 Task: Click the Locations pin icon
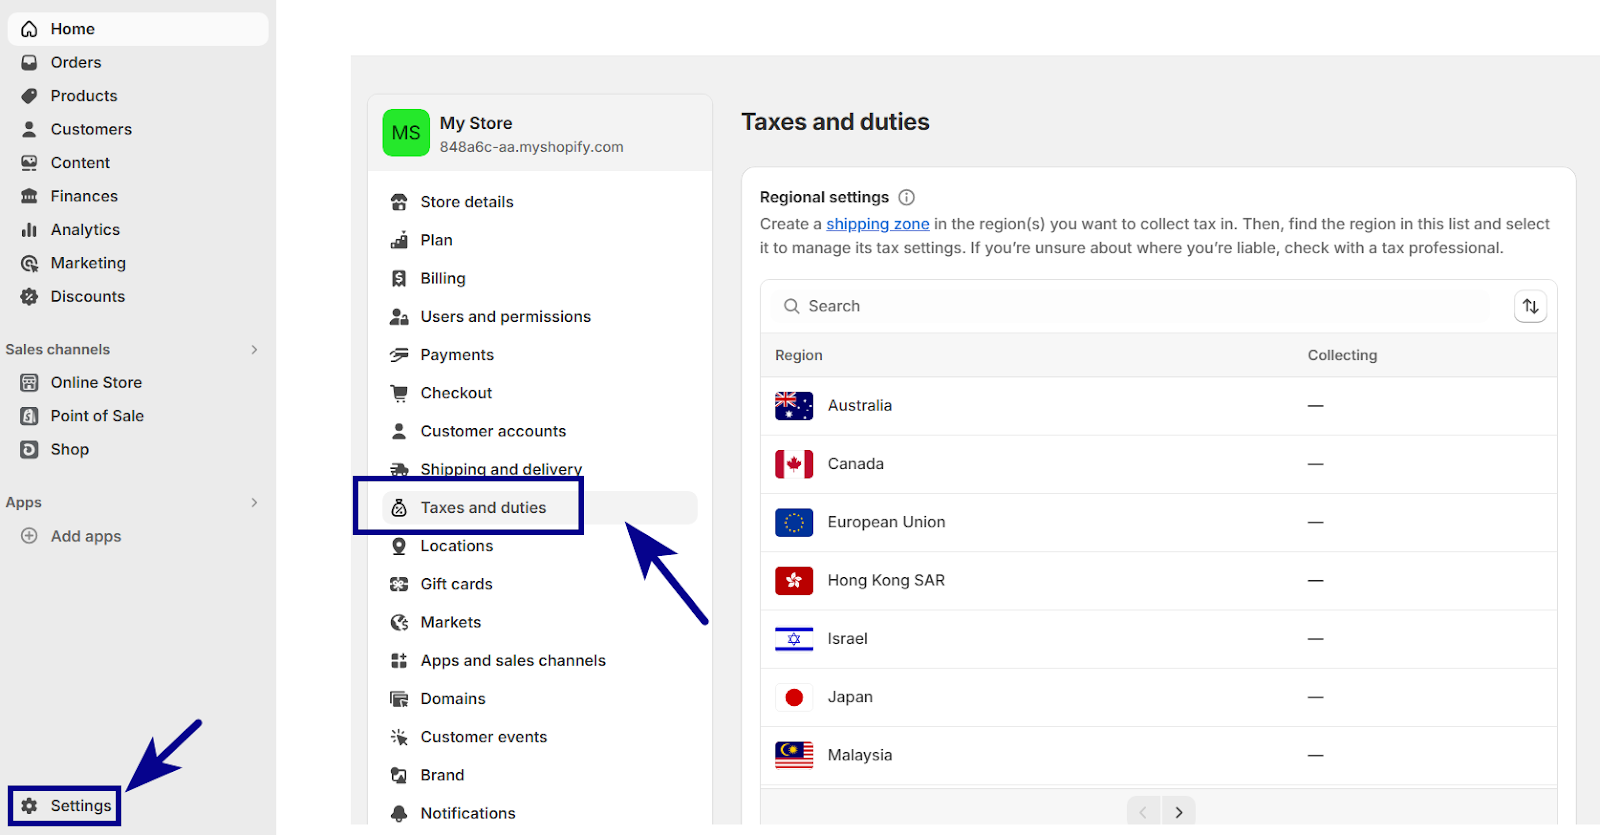[399, 546]
